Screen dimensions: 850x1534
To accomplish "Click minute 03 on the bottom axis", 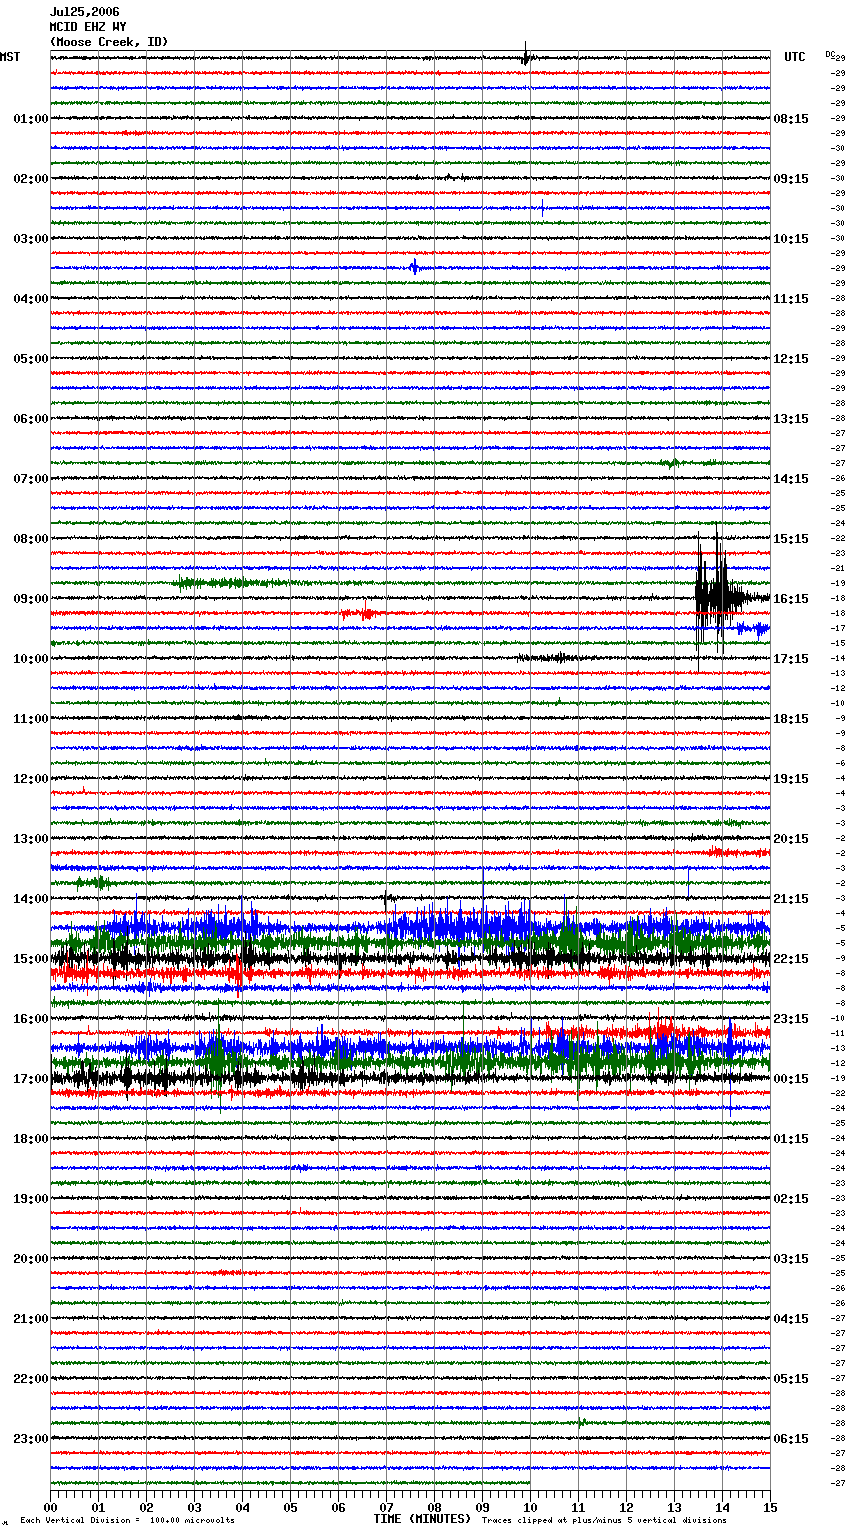I will (x=194, y=1507).
